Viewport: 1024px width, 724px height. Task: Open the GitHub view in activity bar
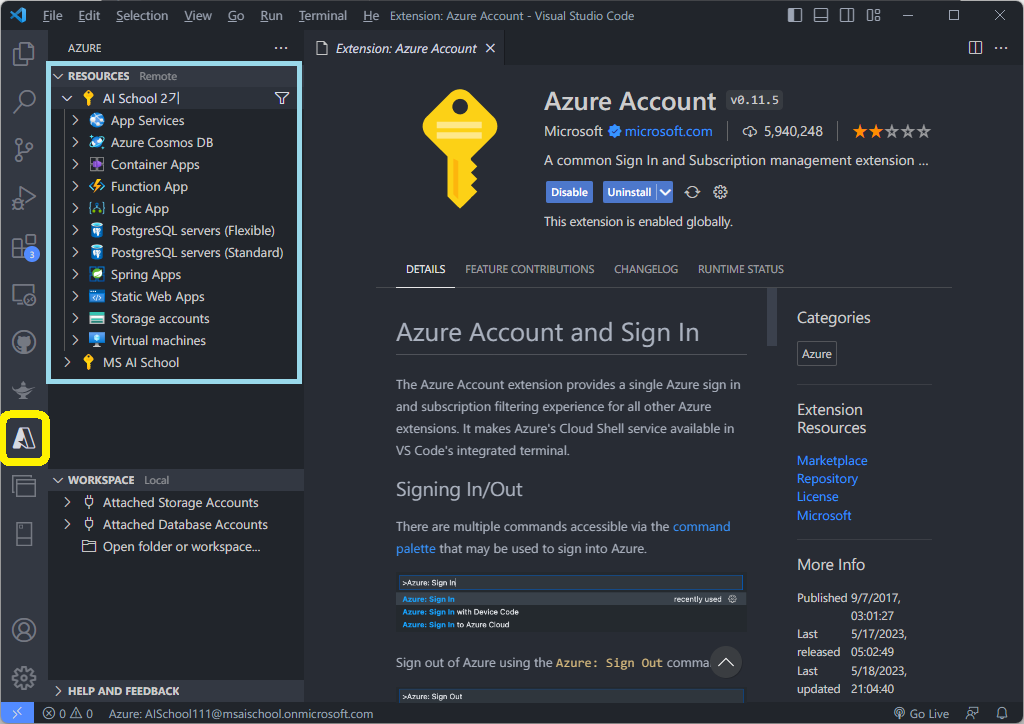coord(24,342)
